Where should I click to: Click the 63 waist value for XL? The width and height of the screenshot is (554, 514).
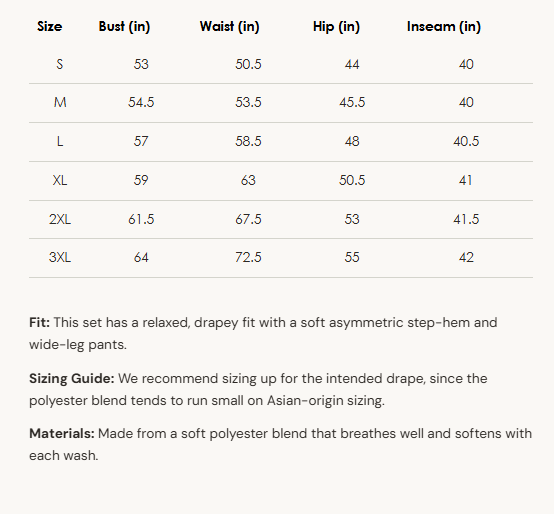(248, 181)
